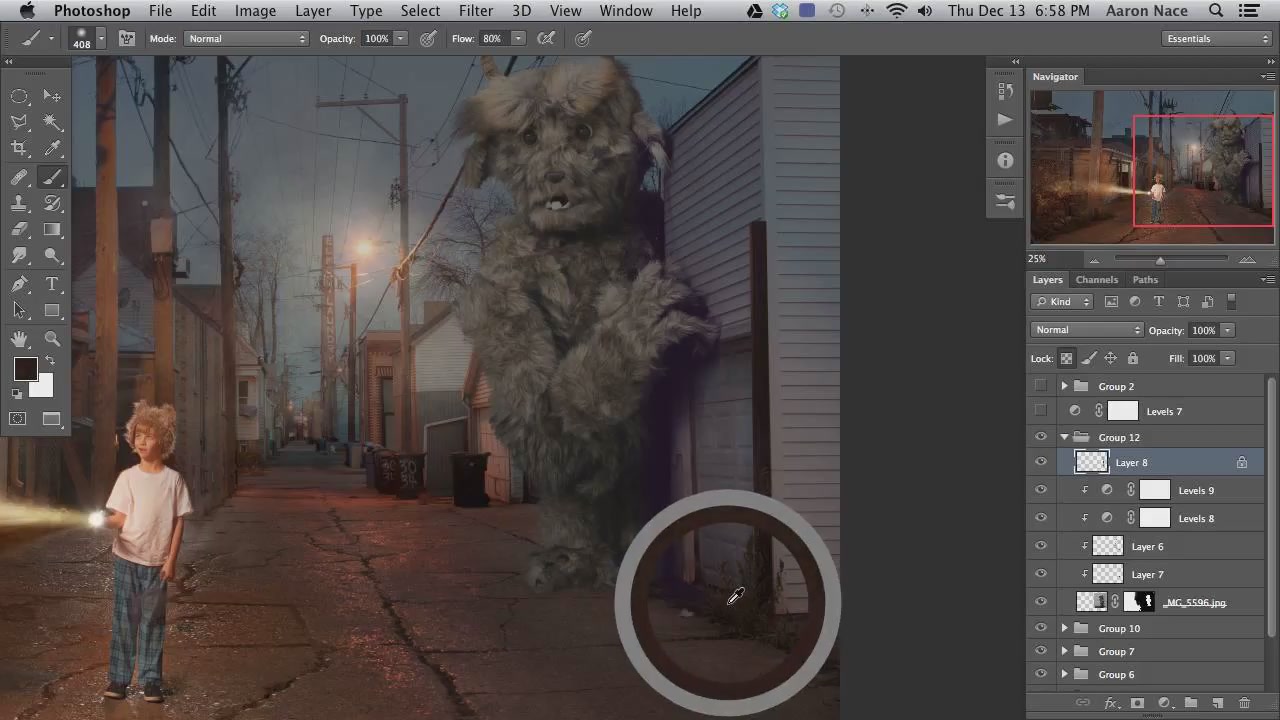1280x720 pixels.
Task: Switch to the Channels tab
Action: tap(1096, 280)
